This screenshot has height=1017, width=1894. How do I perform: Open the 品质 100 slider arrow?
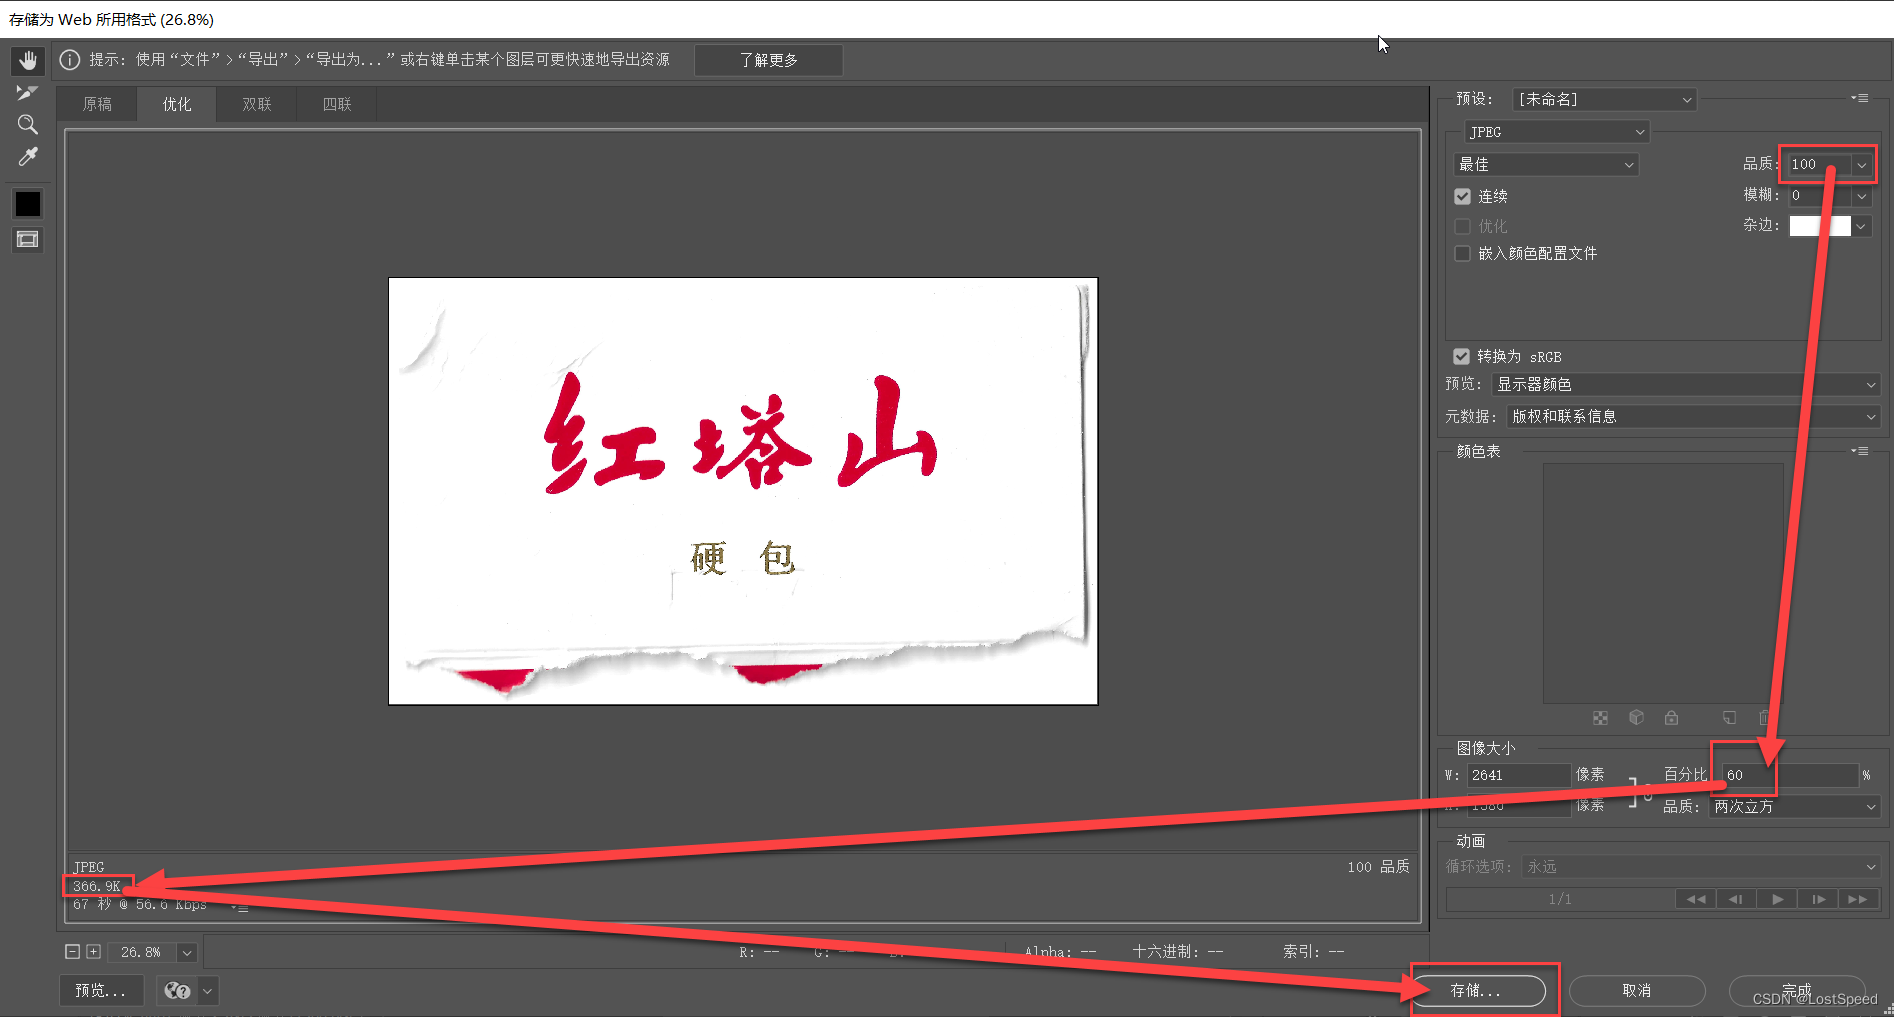tap(1862, 164)
